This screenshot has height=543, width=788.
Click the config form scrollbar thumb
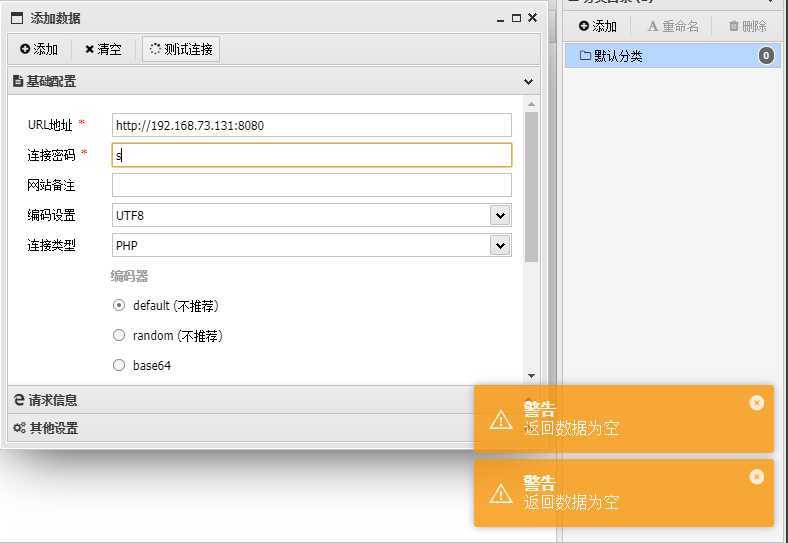point(531,187)
